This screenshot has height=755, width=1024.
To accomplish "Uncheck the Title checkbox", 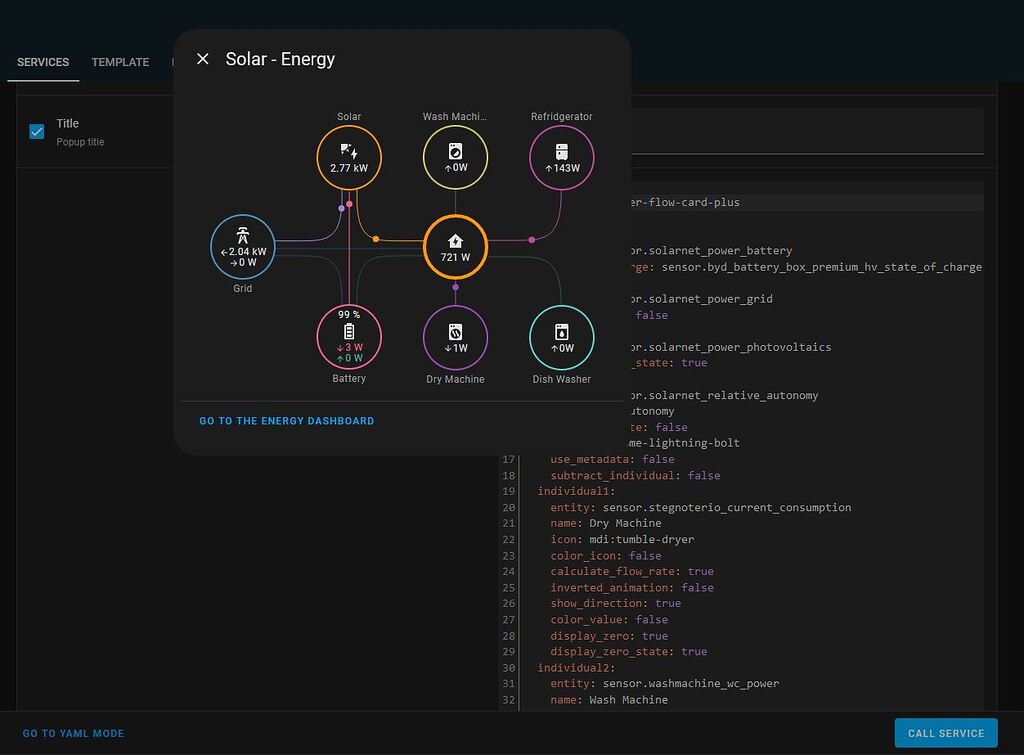I will [37, 131].
